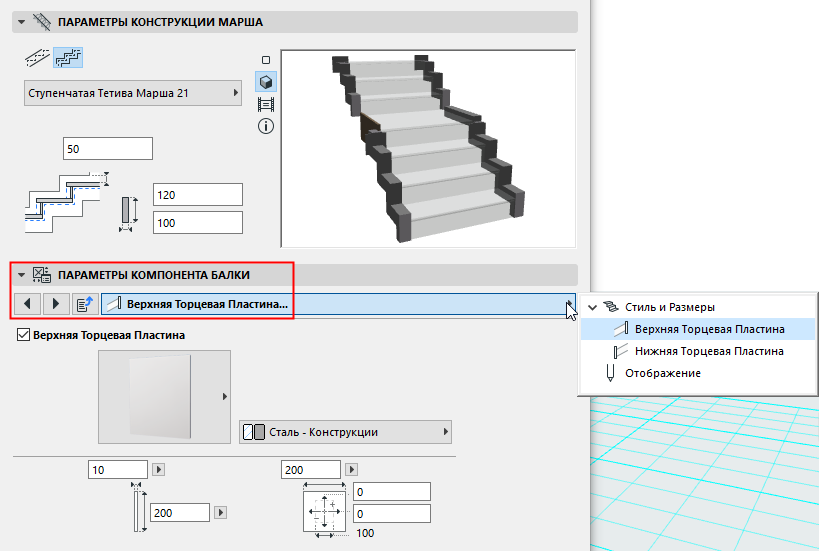Screen dimensions: 819x551
Task: Open Ступенчатая Тетива Марша 21 dropdown
Action: pos(133,93)
